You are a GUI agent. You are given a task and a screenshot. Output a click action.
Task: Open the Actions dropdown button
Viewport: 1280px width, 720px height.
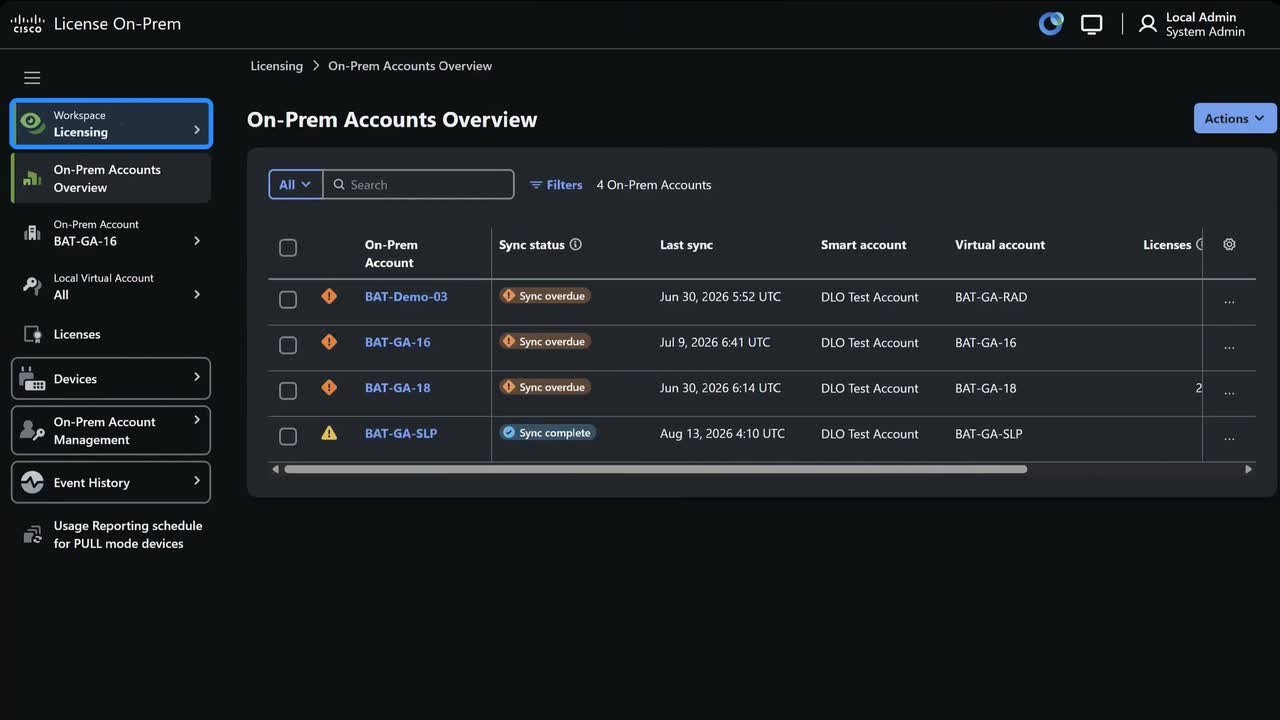[1235, 118]
